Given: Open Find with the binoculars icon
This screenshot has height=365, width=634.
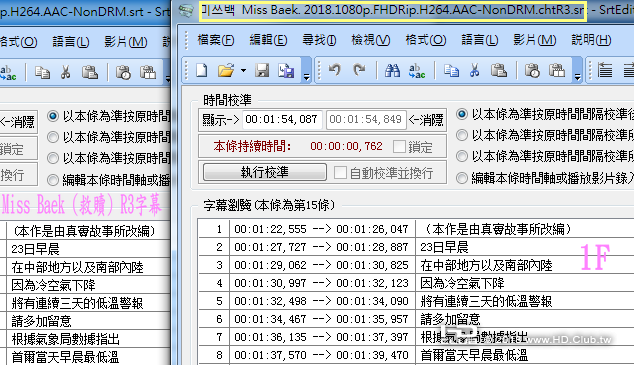Looking at the screenshot, I should click(x=392, y=71).
